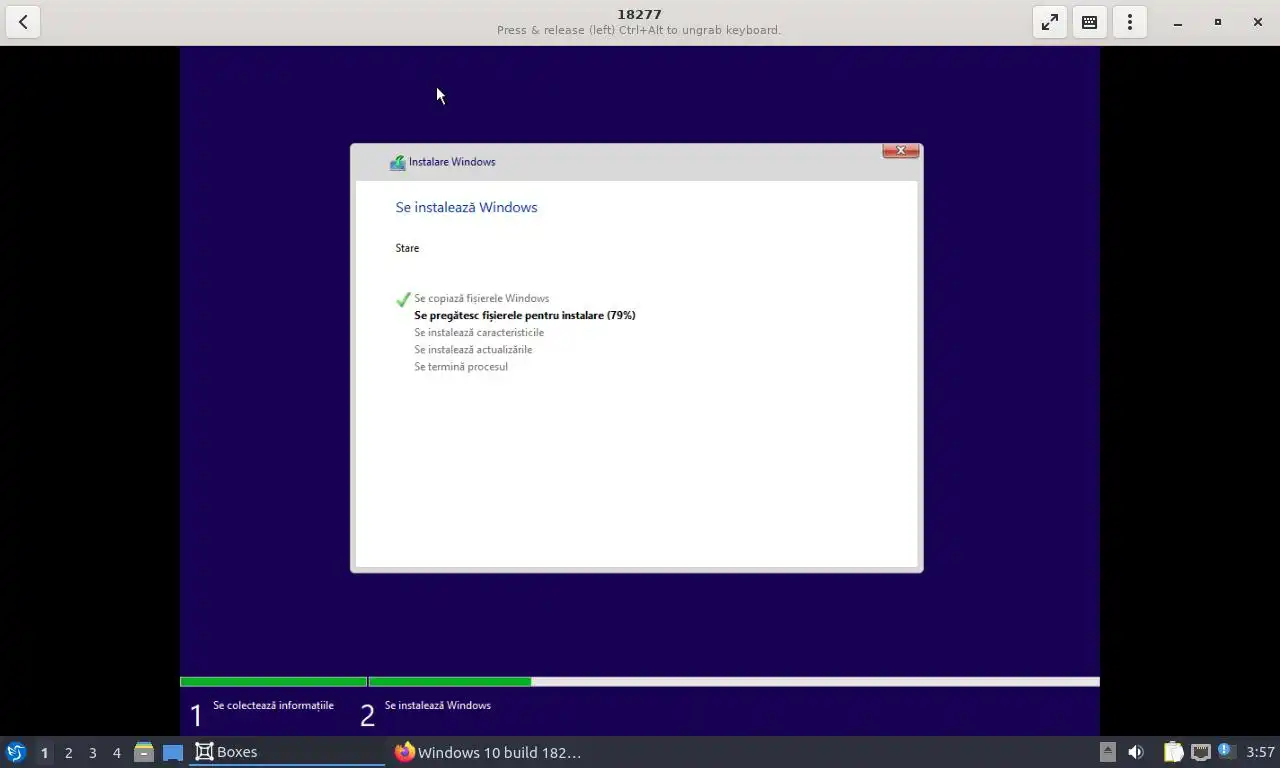Open the LXQt start menu
This screenshot has height=768, width=1280.
coord(16,752)
